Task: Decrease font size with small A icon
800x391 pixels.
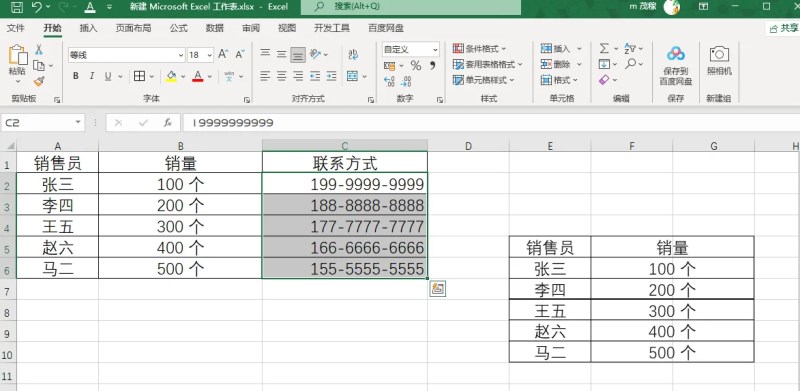Action: tap(240, 54)
